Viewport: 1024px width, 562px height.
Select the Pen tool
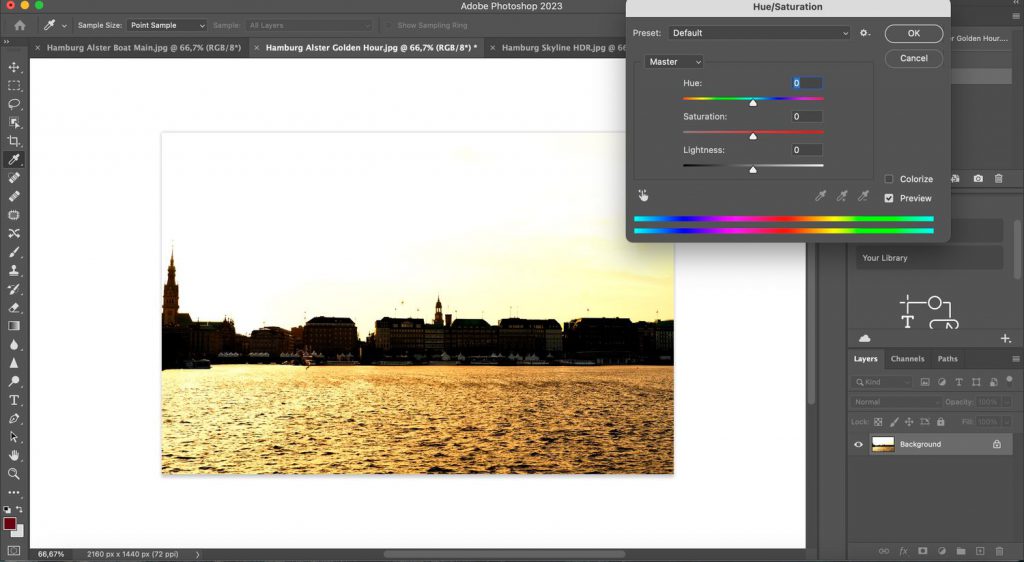[14, 418]
